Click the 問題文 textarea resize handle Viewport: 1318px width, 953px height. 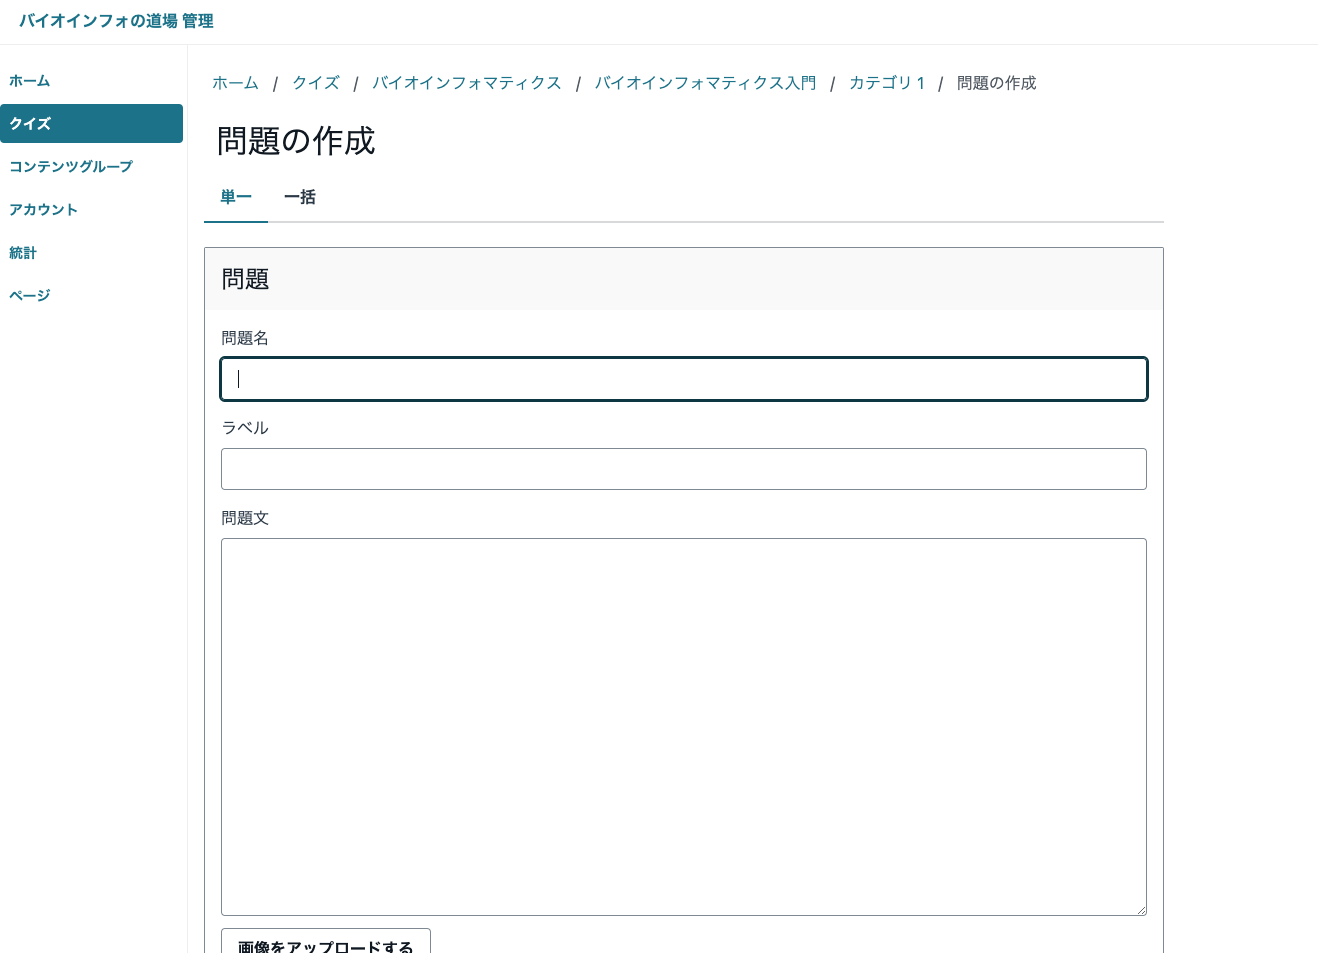[1140, 909]
